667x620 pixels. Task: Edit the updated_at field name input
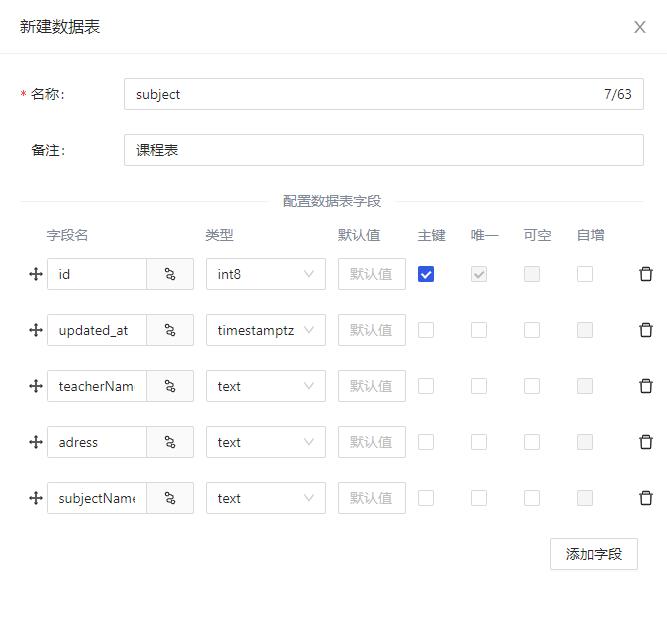pos(97,330)
